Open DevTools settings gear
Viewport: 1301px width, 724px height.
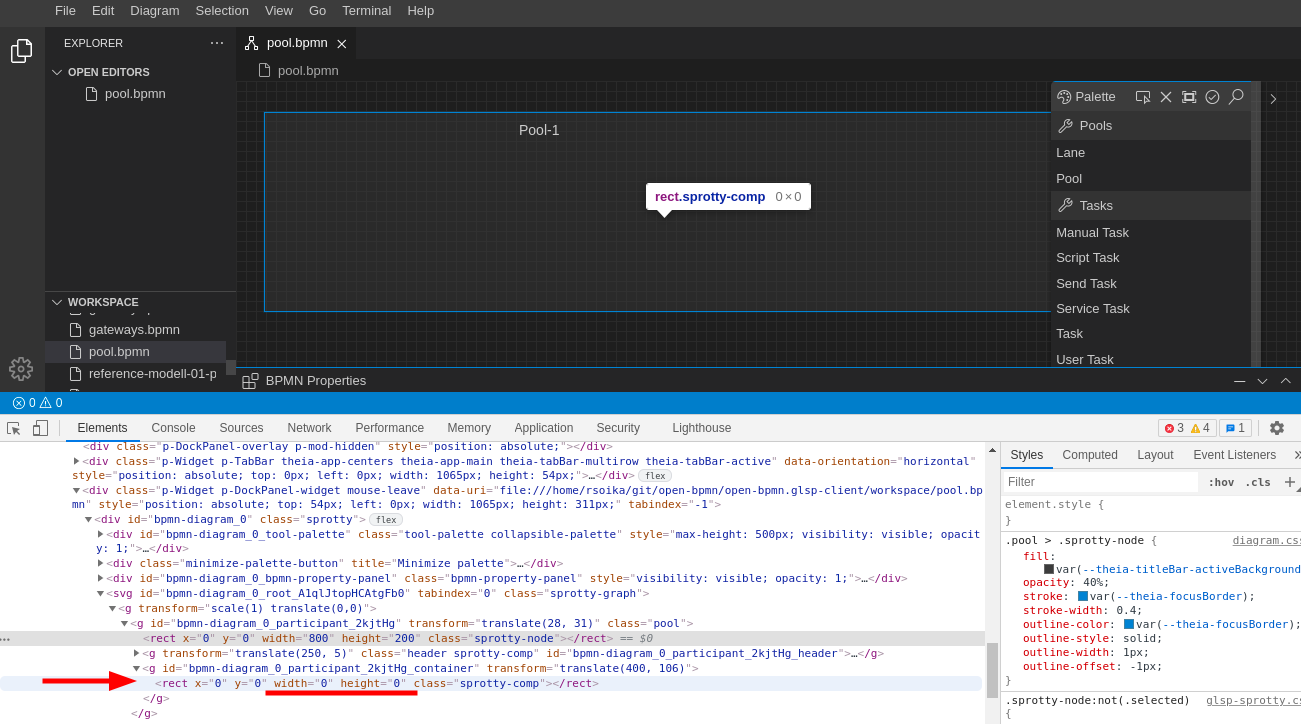tap(1277, 428)
